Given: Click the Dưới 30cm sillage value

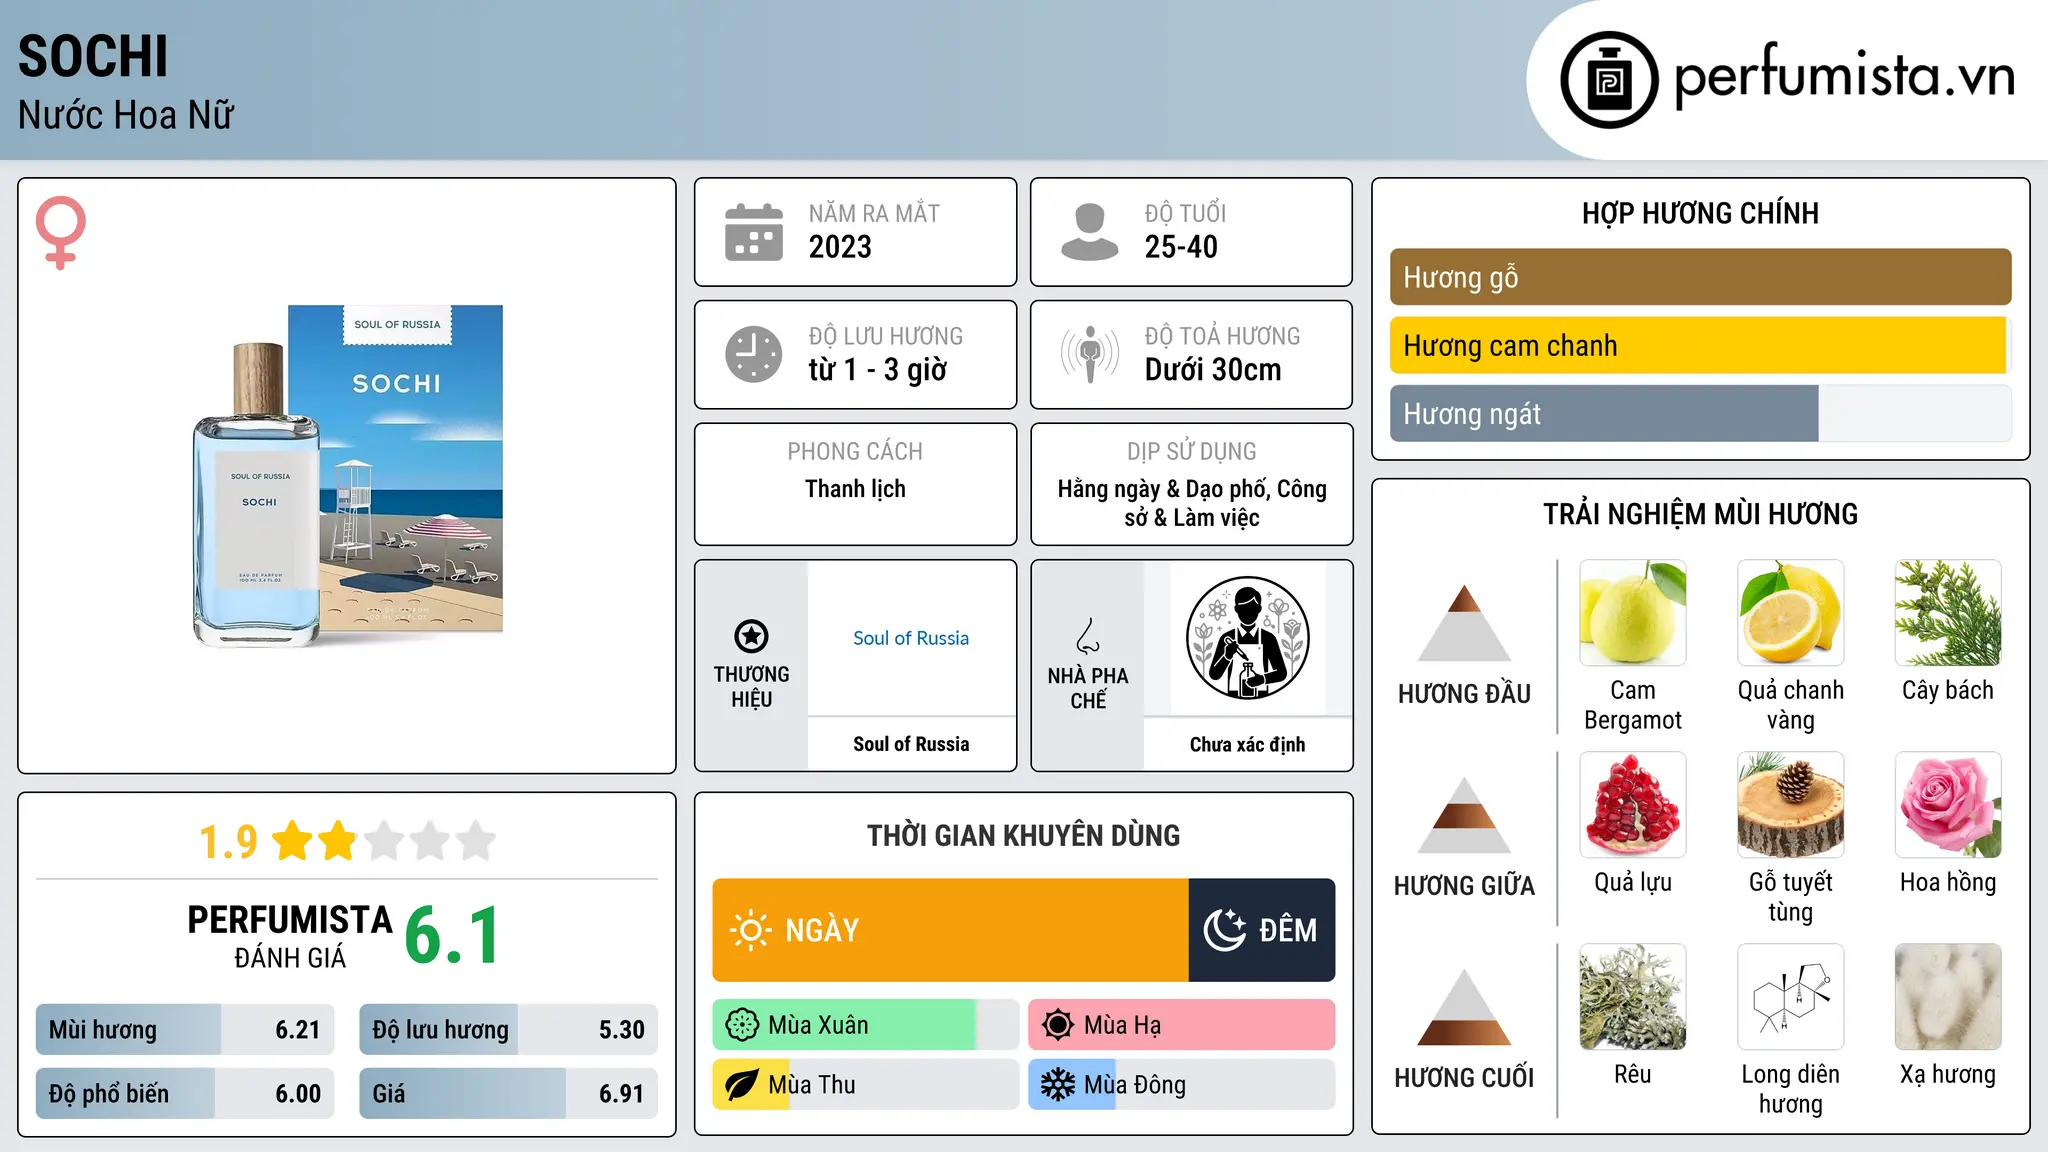Looking at the screenshot, I should click(x=1213, y=370).
